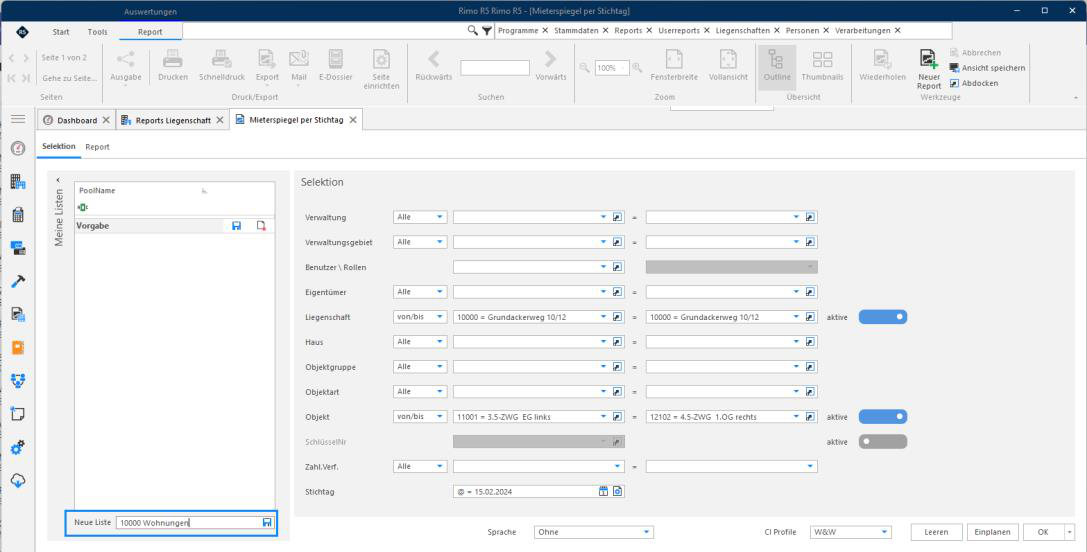The height and width of the screenshot is (552, 1087).
Task: Save the Neue Liste with disk icon
Action: (267, 523)
